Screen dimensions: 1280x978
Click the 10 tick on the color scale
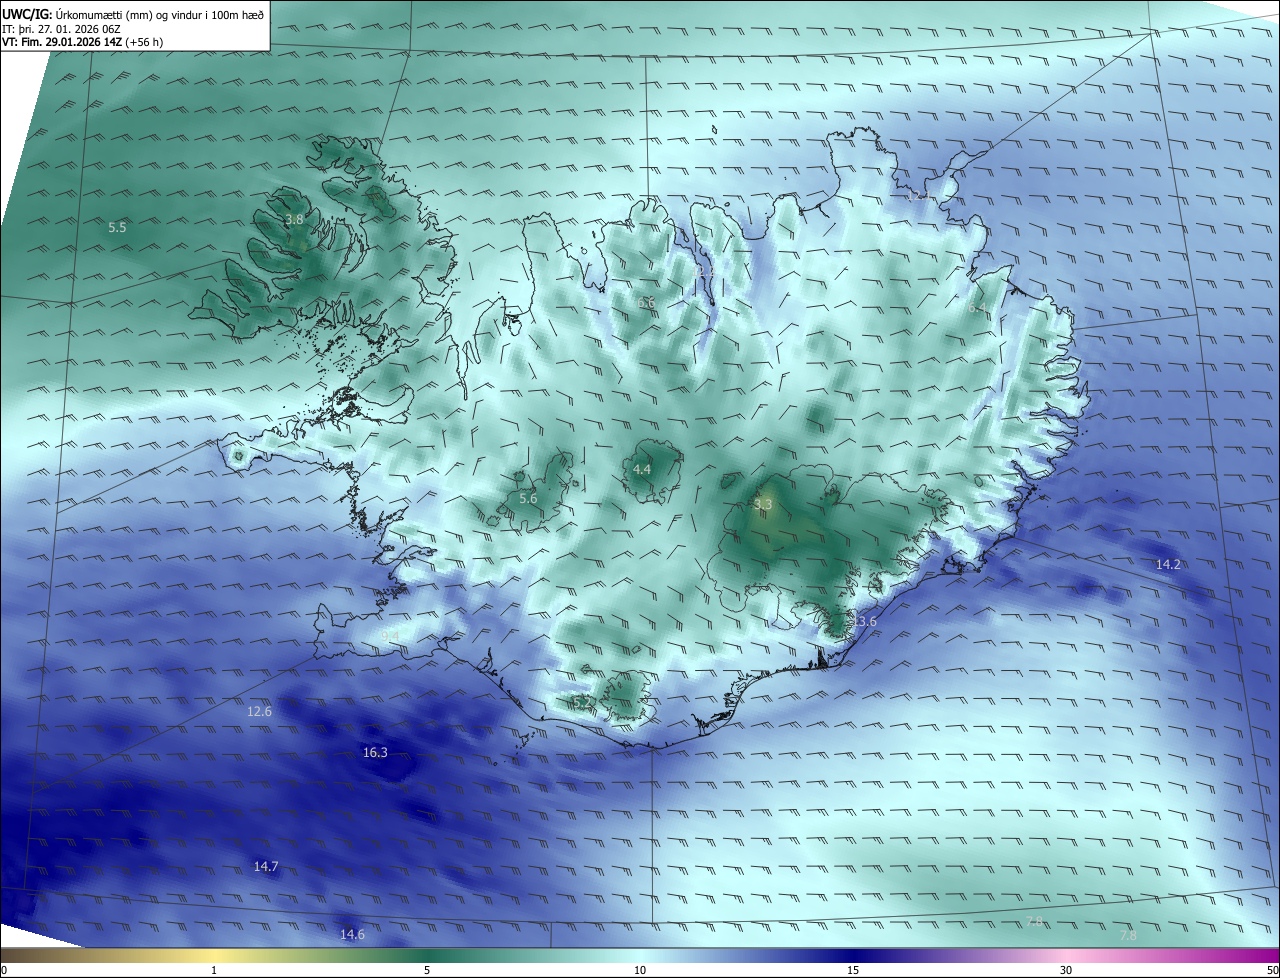tap(640, 970)
